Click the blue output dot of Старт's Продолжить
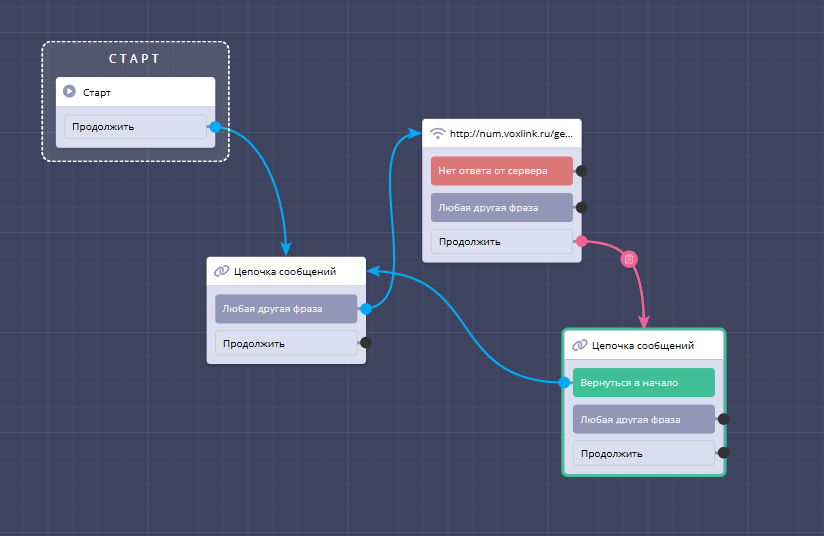The width and height of the screenshot is (824, 536). coord(215,127)
